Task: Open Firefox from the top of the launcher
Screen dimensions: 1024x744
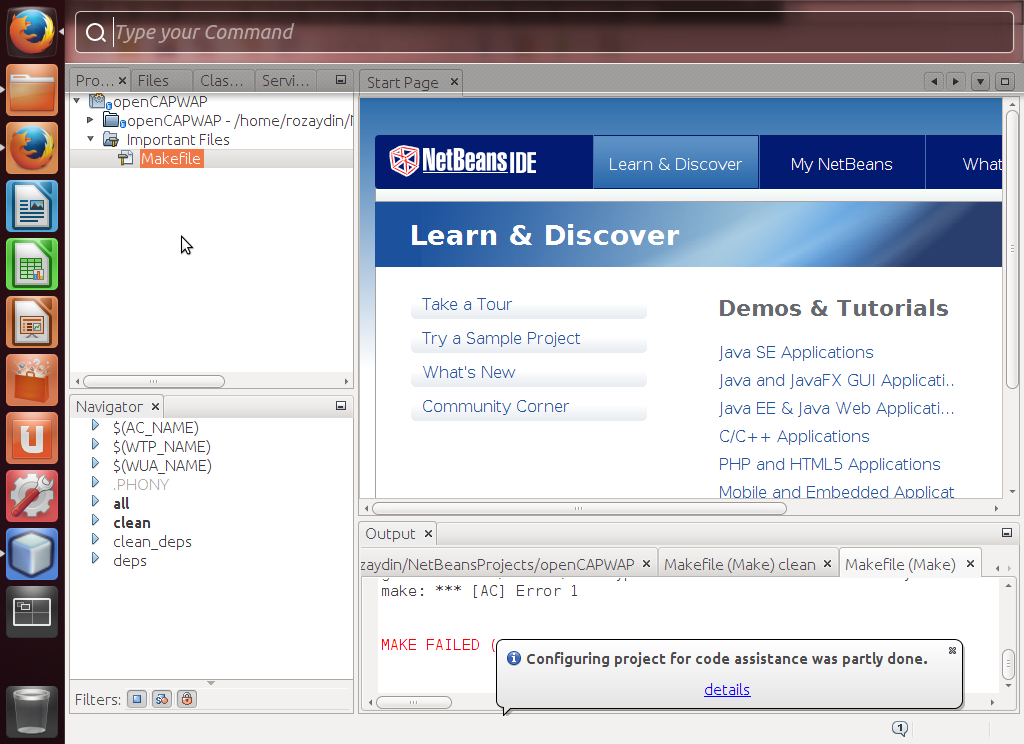Action: [x=31, y=31]
